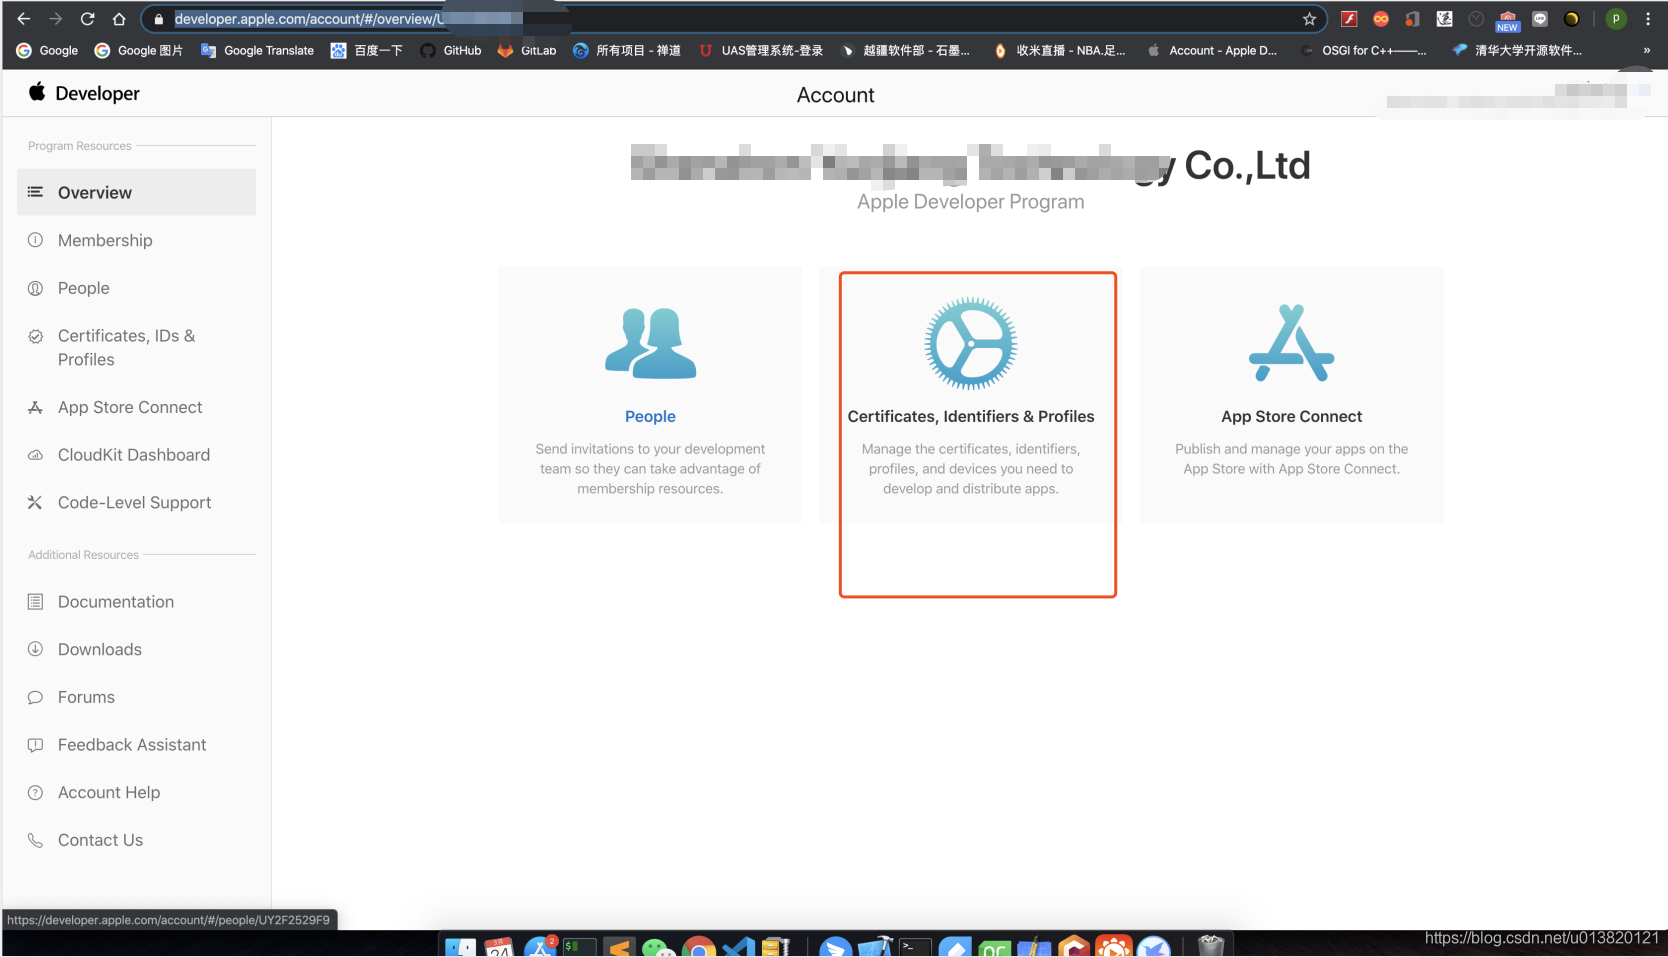Reload the Apple Developer page
The image size is (1668, 957).
click(x=88, y=19)
